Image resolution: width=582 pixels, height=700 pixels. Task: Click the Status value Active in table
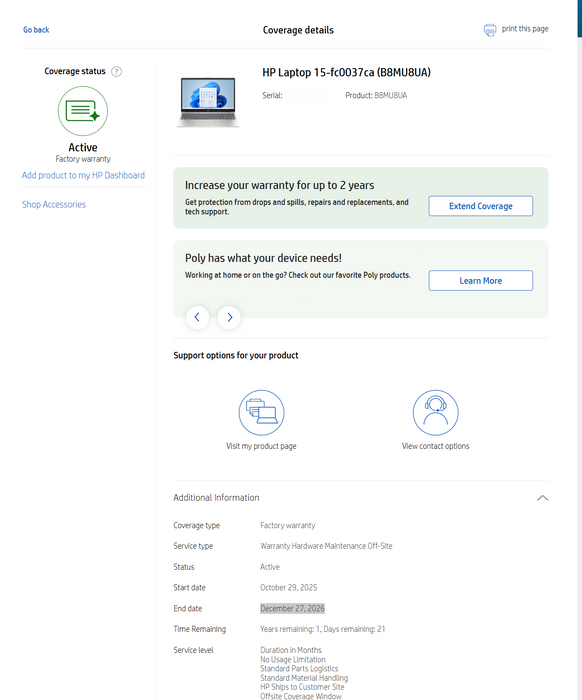[270, 567]
